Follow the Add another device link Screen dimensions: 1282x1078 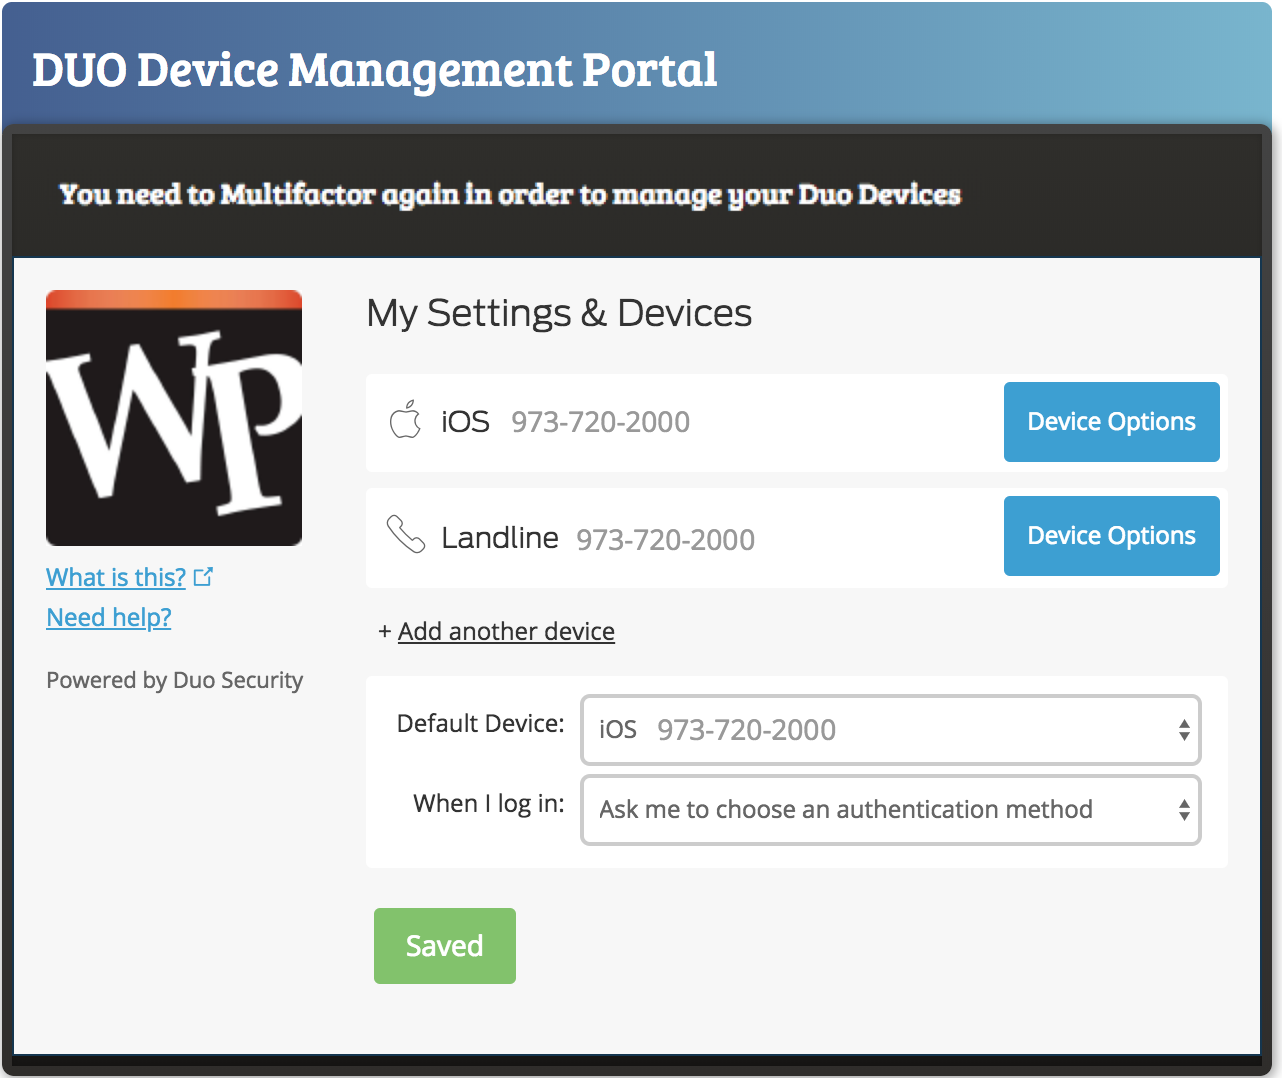pyautogui.click(x=506, y=632)
